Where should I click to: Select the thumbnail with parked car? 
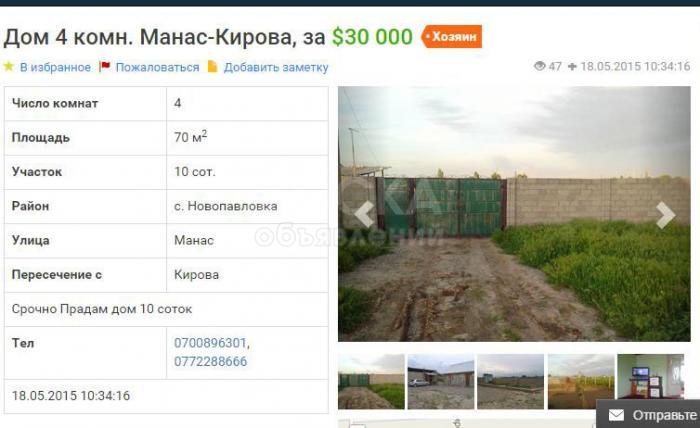[441, 382]
